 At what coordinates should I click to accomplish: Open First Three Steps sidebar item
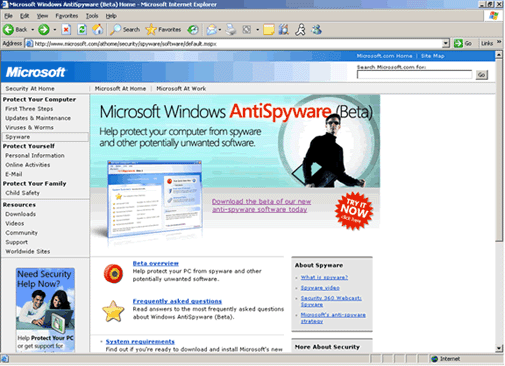coord(29,109)
